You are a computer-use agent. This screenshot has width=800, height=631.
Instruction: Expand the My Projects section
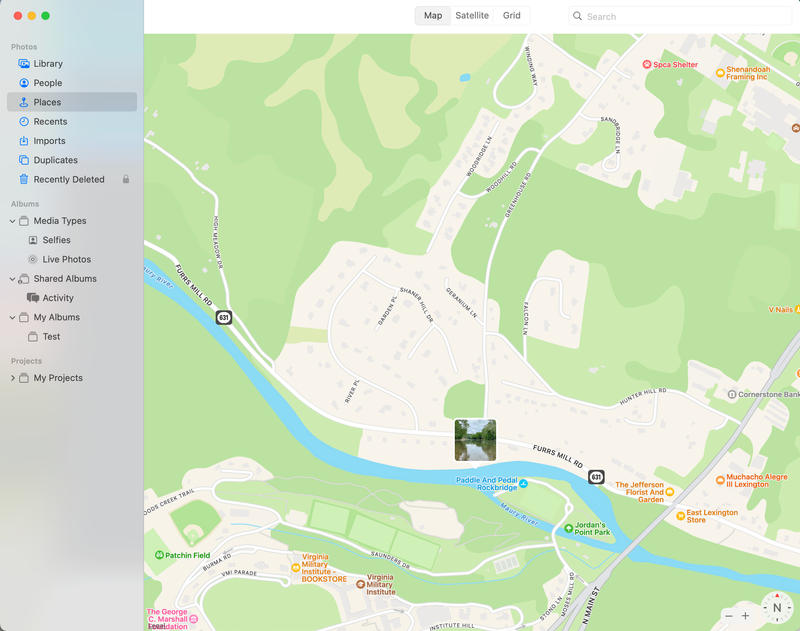[12, 378]
